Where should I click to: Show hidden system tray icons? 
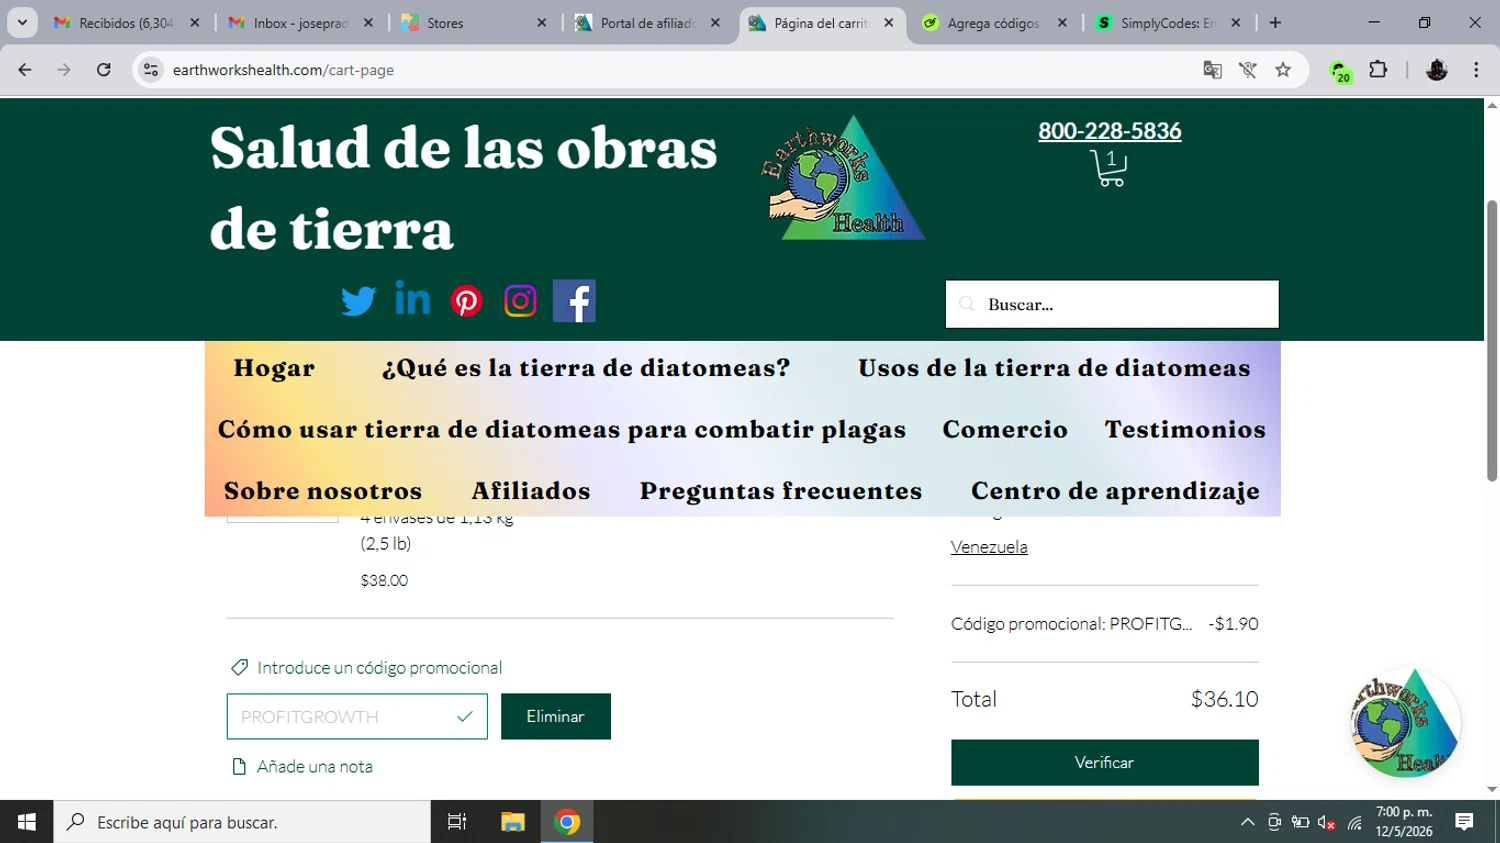[x=1247, y=822]
